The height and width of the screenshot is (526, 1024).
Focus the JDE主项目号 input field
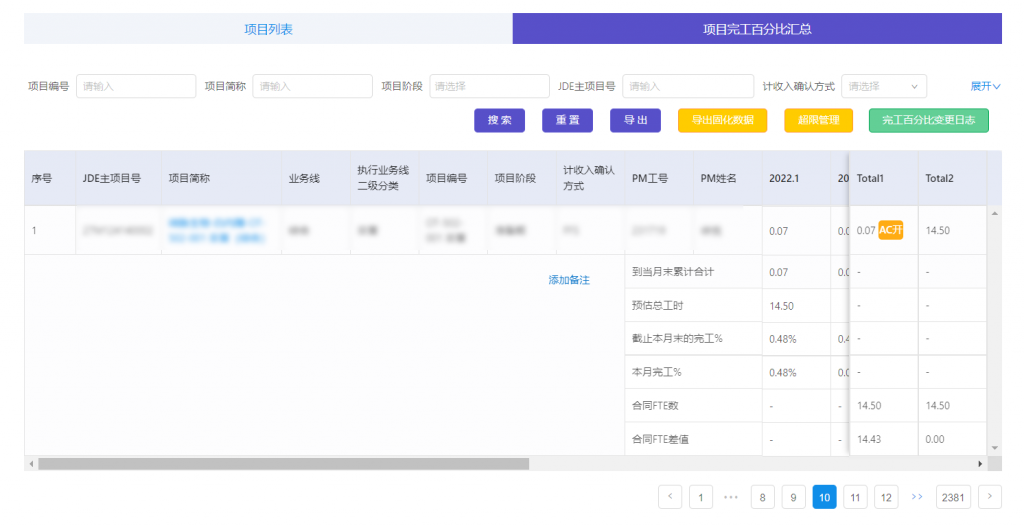(x=688, y=86)
